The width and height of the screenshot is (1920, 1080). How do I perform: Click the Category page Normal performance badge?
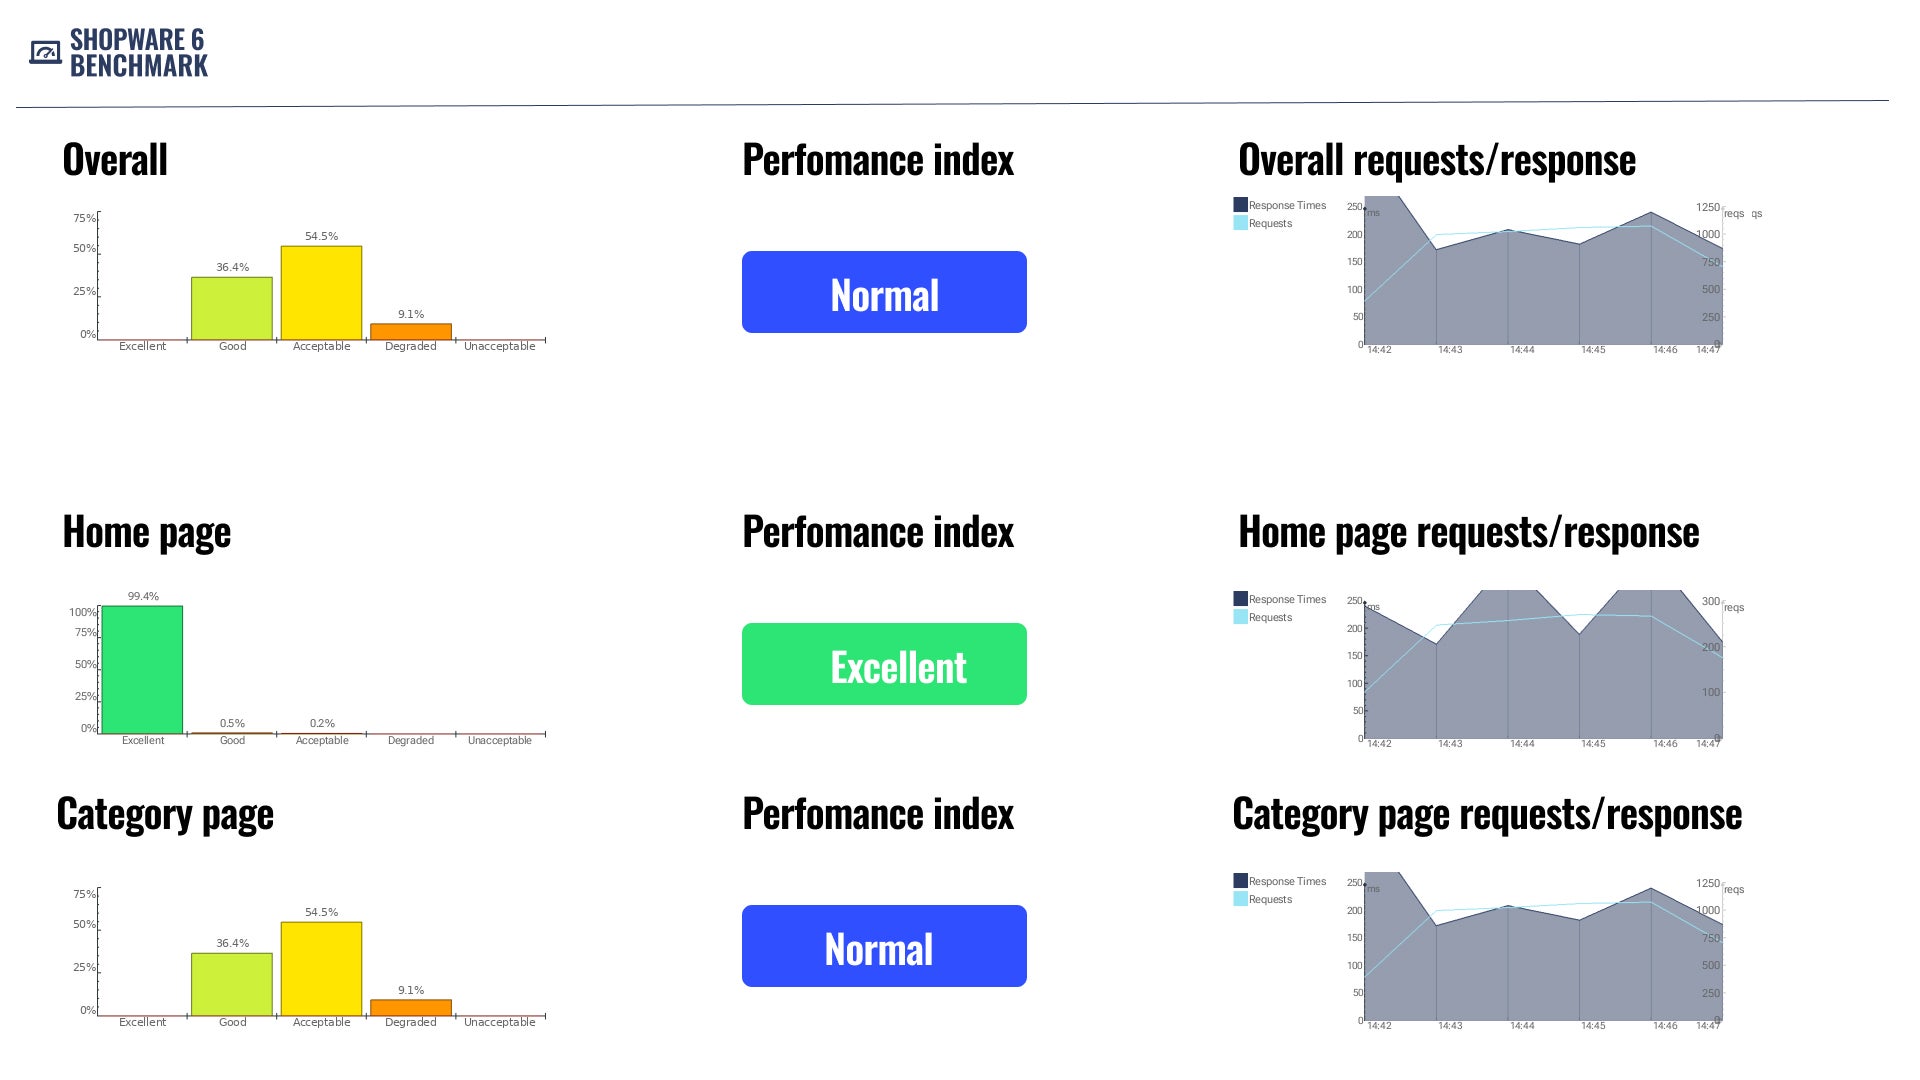[884, 946]
